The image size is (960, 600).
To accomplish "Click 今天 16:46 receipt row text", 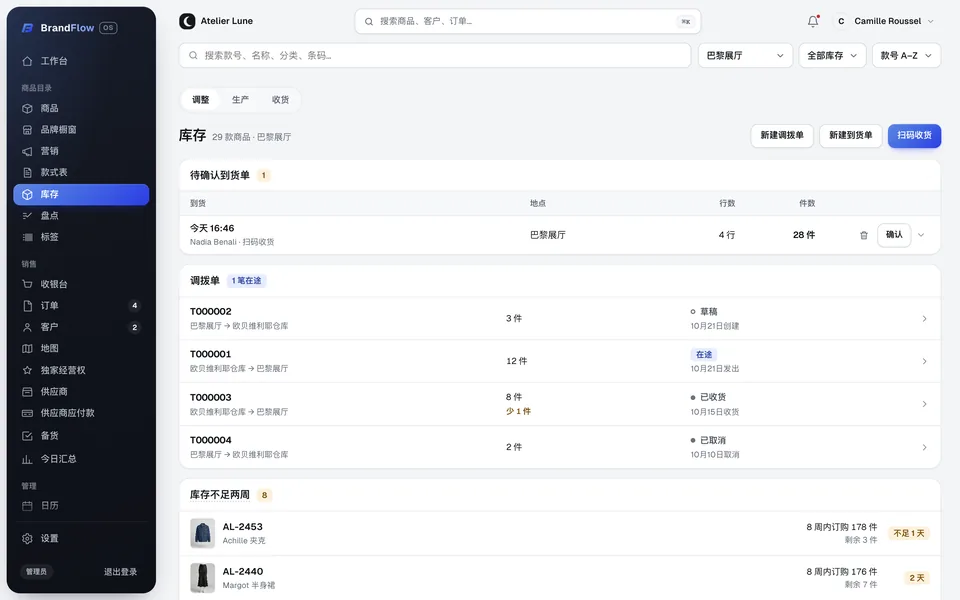I will (x=212, y=228).
